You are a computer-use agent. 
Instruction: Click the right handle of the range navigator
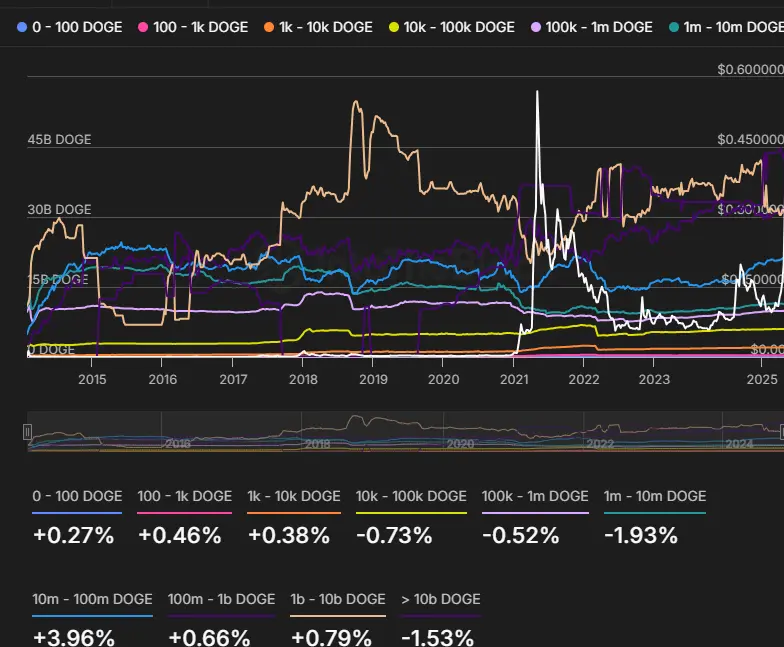(x=781, y=432)
